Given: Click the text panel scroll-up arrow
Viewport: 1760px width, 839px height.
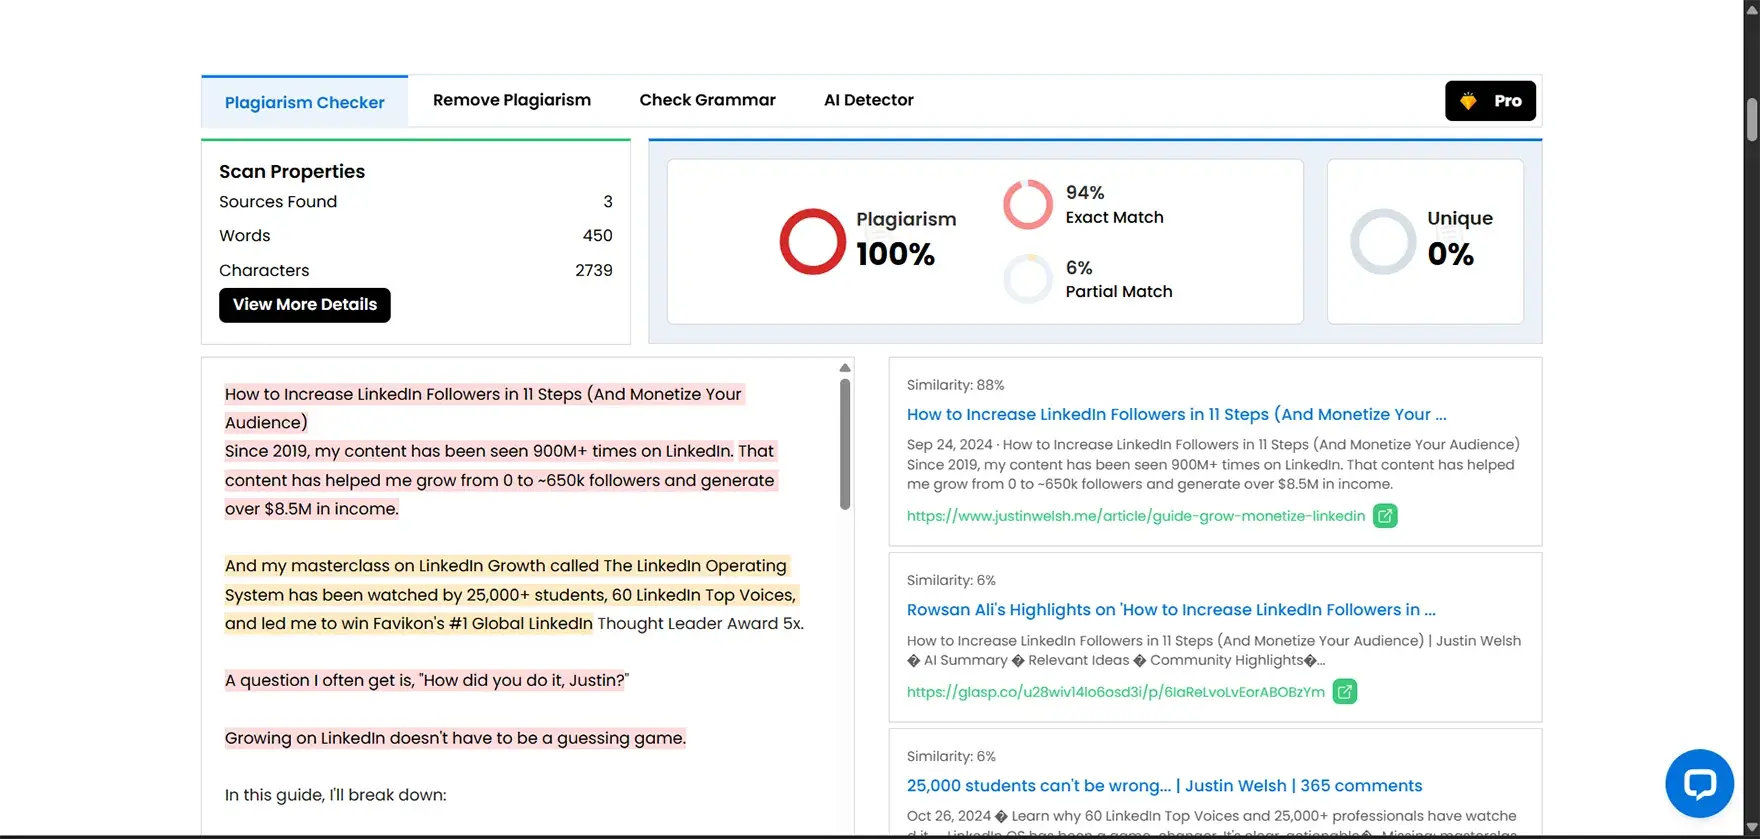Looking at the screenshot, I should [845, 368].
